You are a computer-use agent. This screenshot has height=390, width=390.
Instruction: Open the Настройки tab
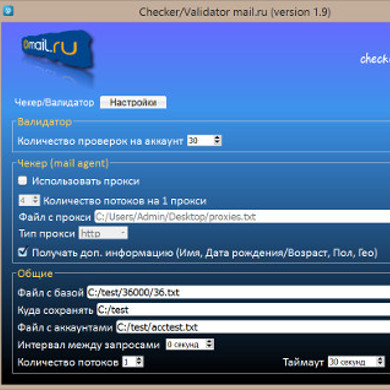pos(133,102)
